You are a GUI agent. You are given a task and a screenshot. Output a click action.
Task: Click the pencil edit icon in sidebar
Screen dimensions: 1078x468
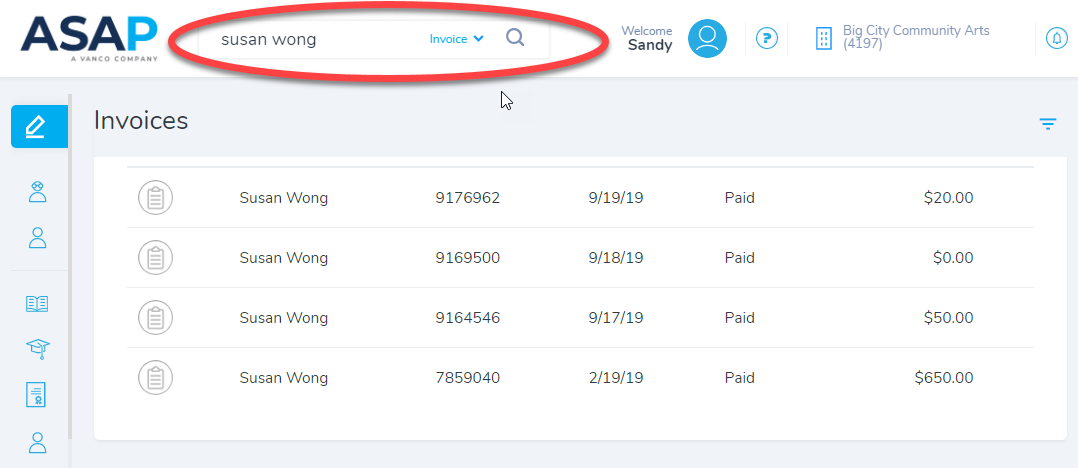tap(38, 126)
